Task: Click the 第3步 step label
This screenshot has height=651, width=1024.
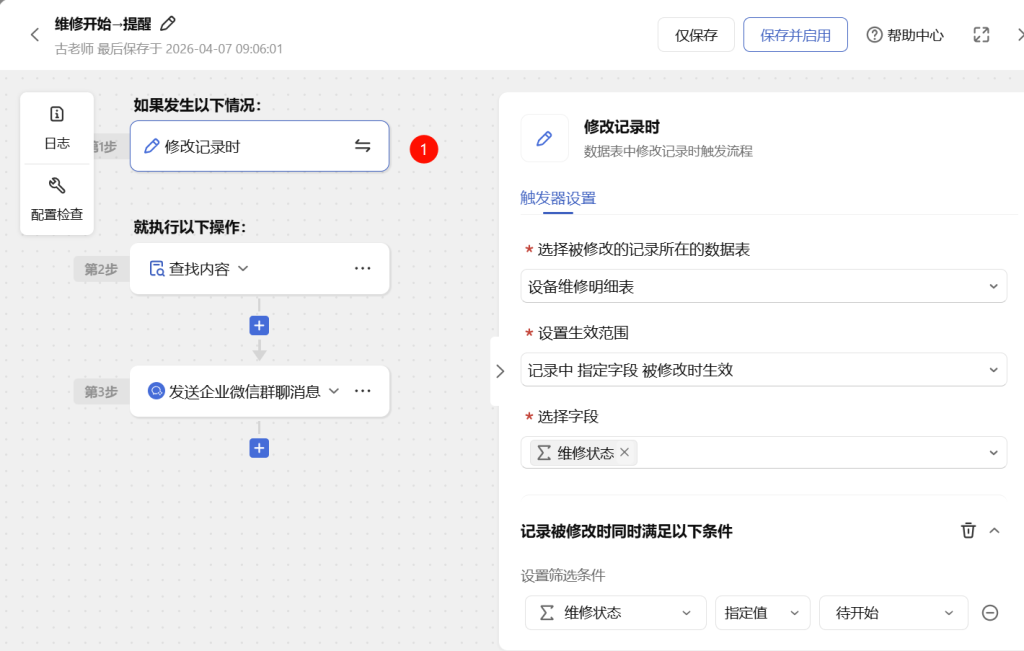Action: tap(101, 391)
